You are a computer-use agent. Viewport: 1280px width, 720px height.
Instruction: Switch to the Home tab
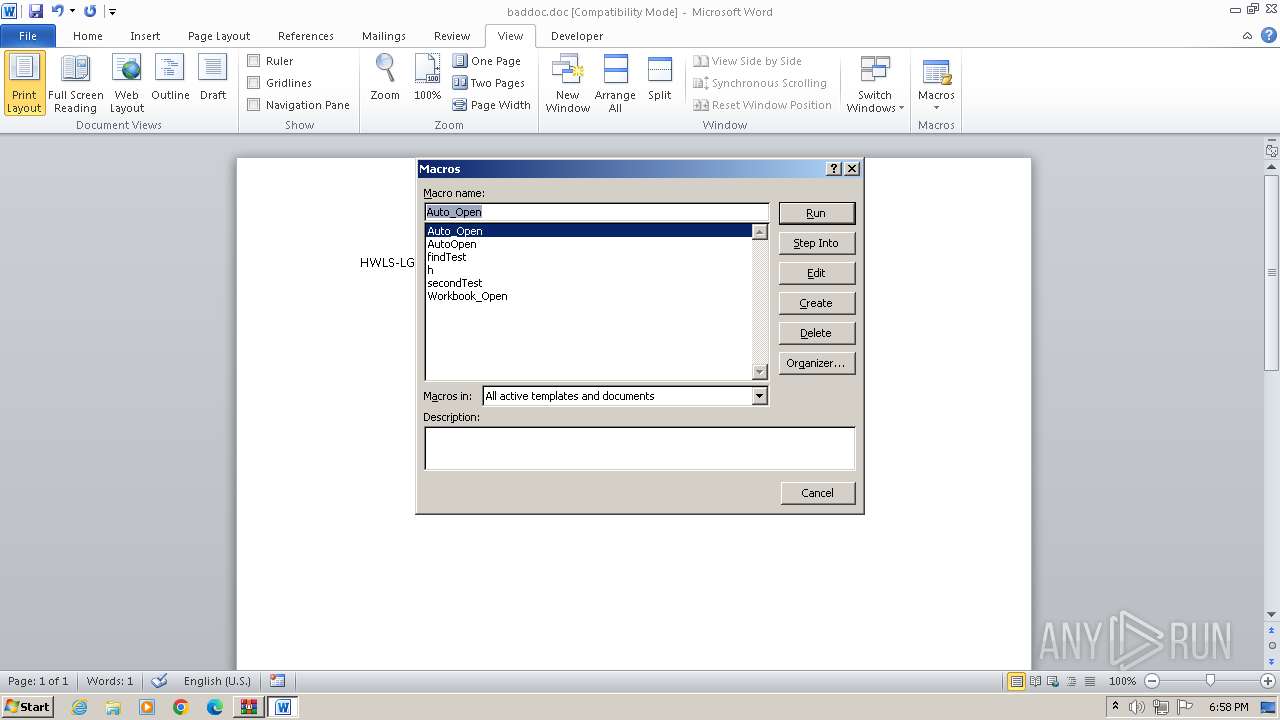tap(88, 36)
